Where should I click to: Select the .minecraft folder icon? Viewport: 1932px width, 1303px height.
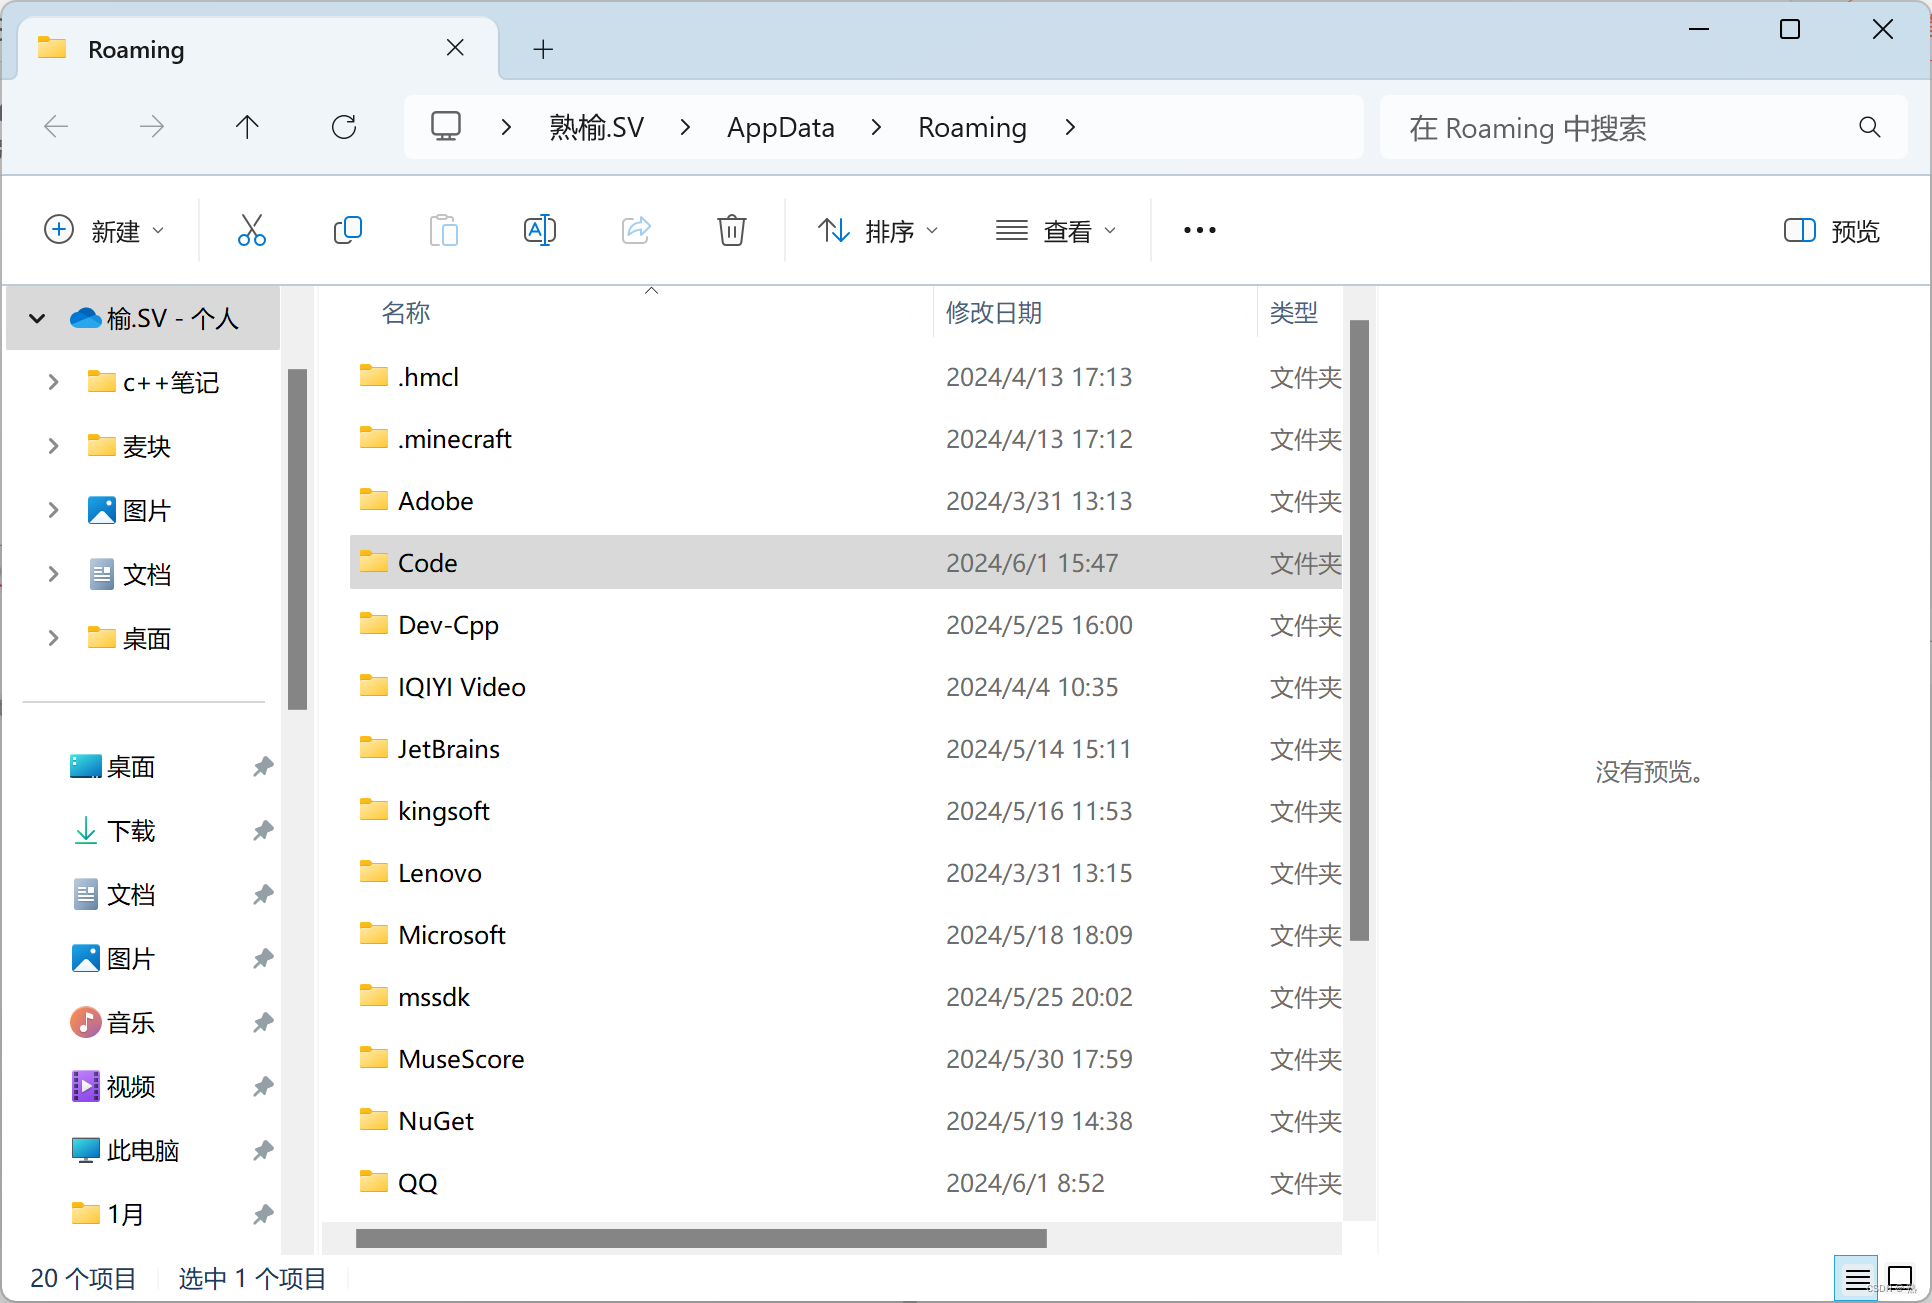coord(374,437)
